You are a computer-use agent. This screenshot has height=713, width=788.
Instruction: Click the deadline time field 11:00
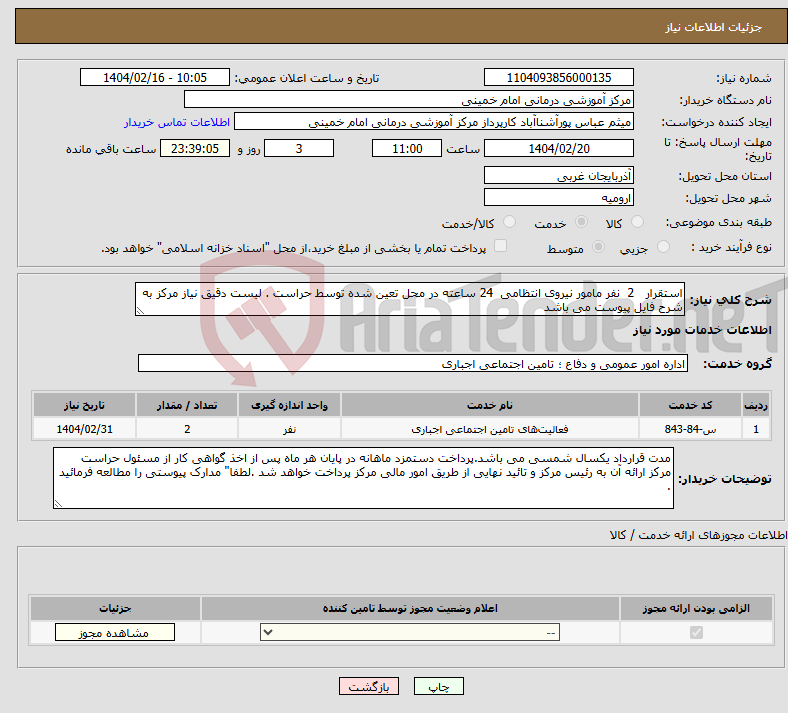pyautogui.click(x=407, y=148)
